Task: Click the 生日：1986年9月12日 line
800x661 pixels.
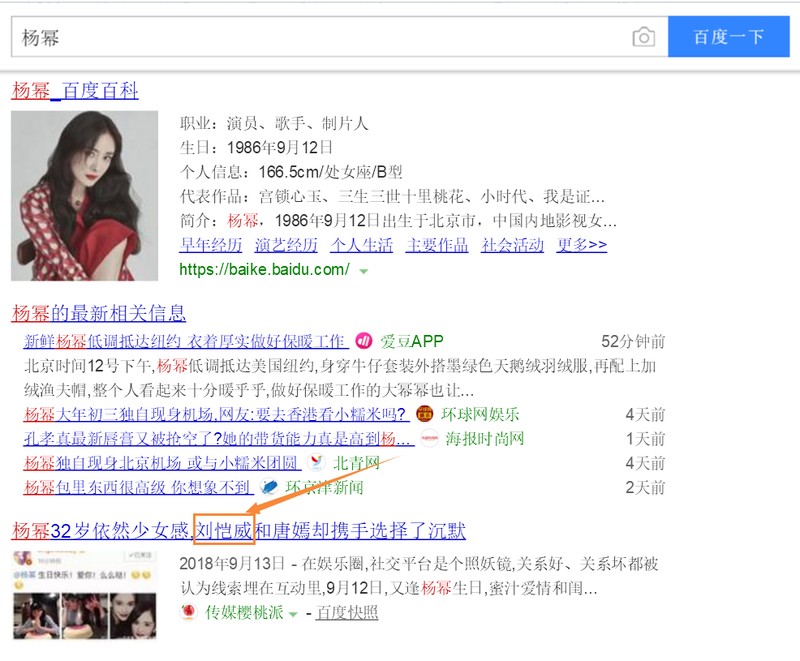Action: (x=256, y=147)
